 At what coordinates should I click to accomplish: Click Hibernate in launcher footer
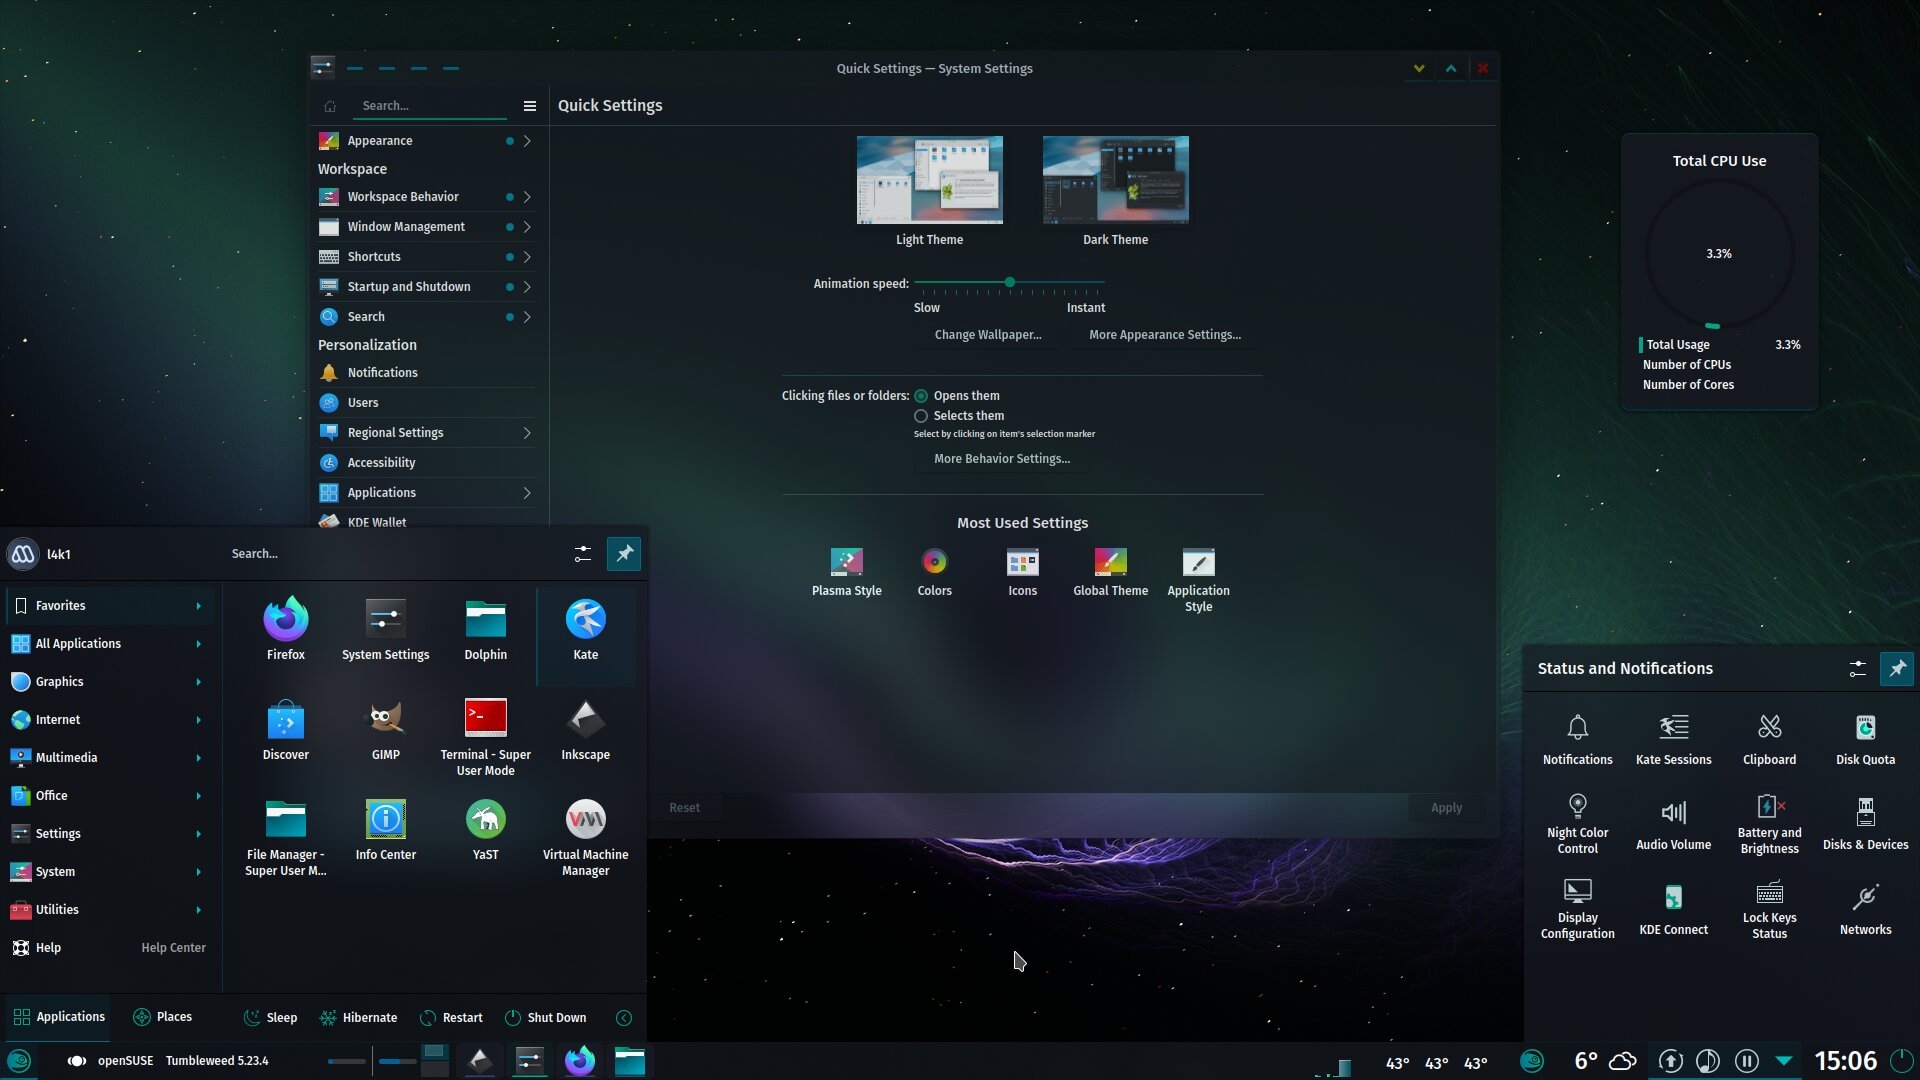[x=358, y=1018]
